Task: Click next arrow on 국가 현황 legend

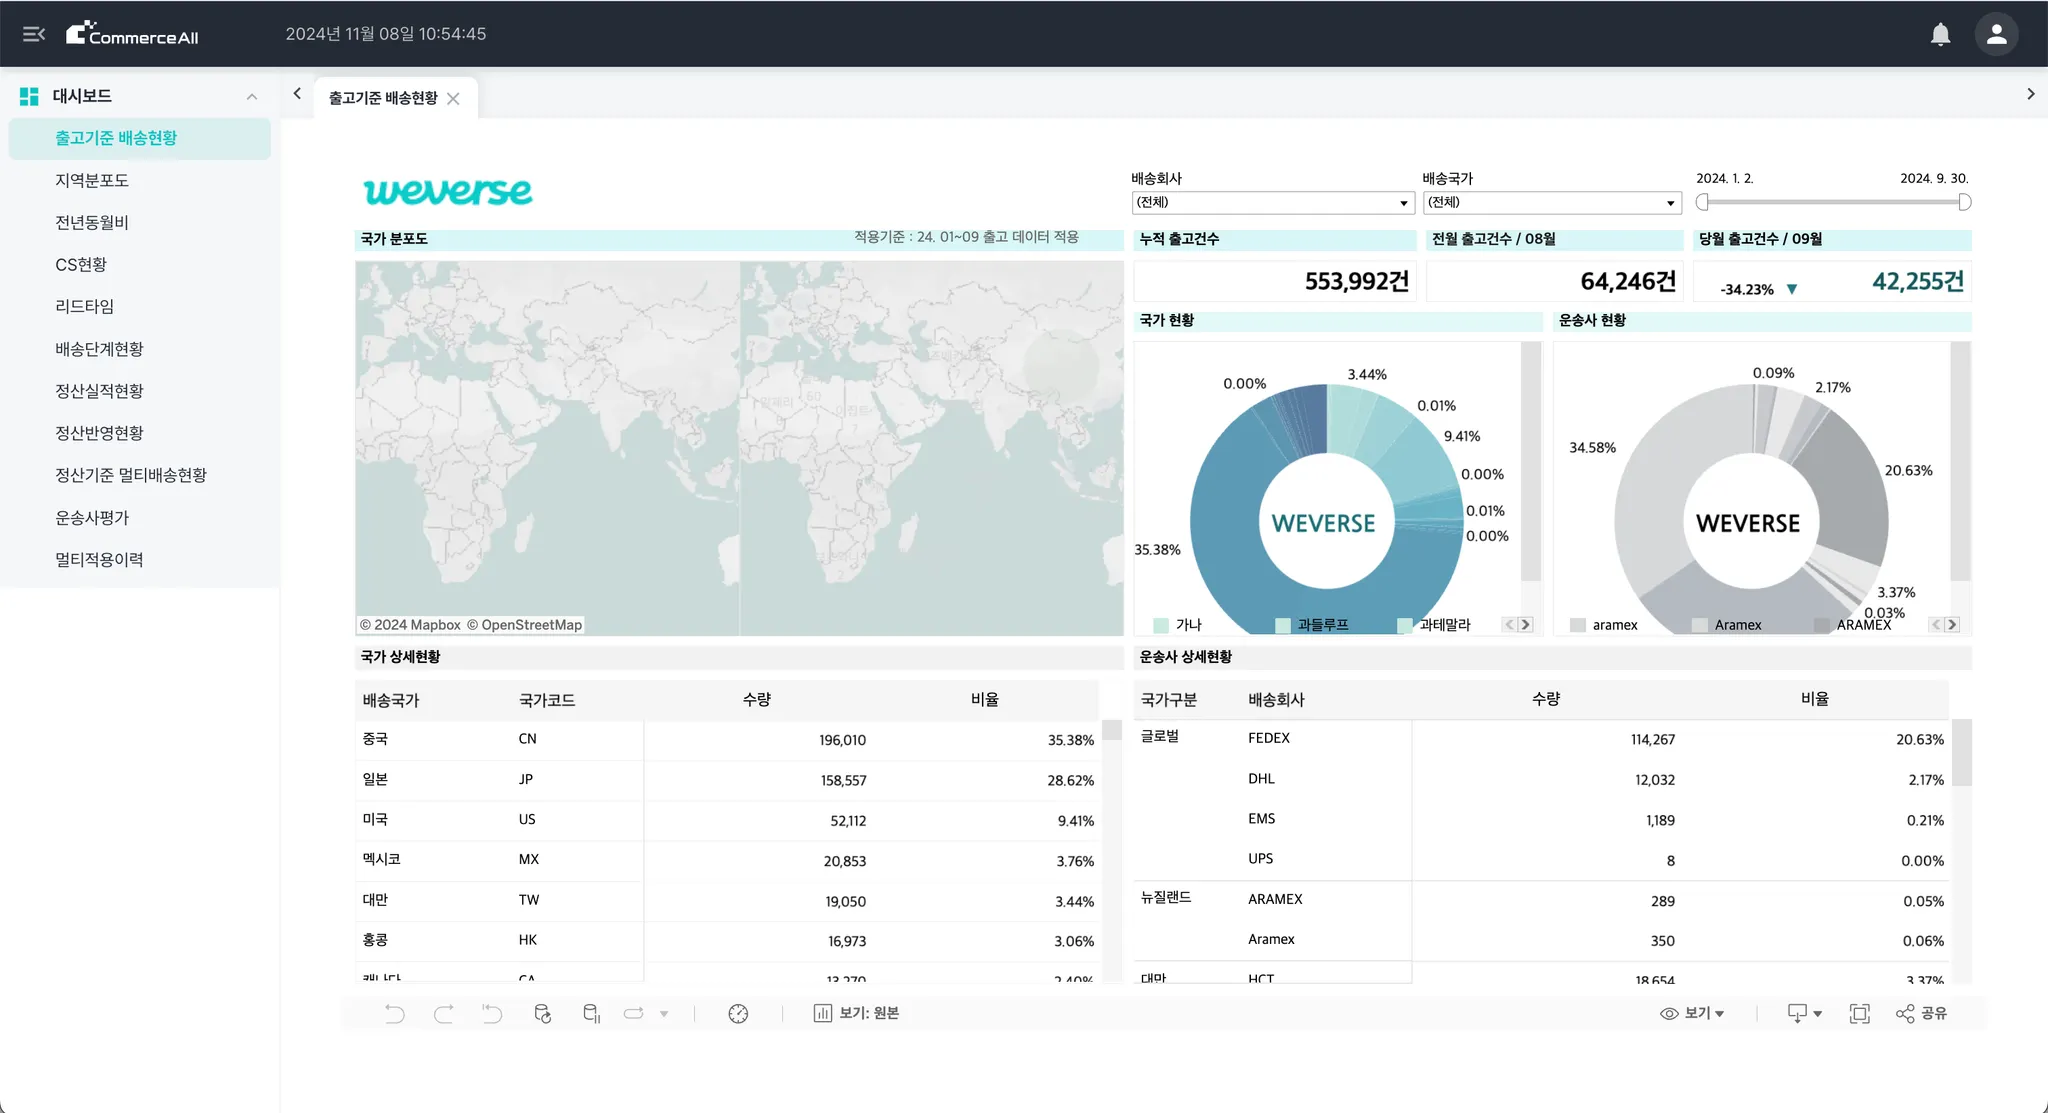Action: (1525, 624)
